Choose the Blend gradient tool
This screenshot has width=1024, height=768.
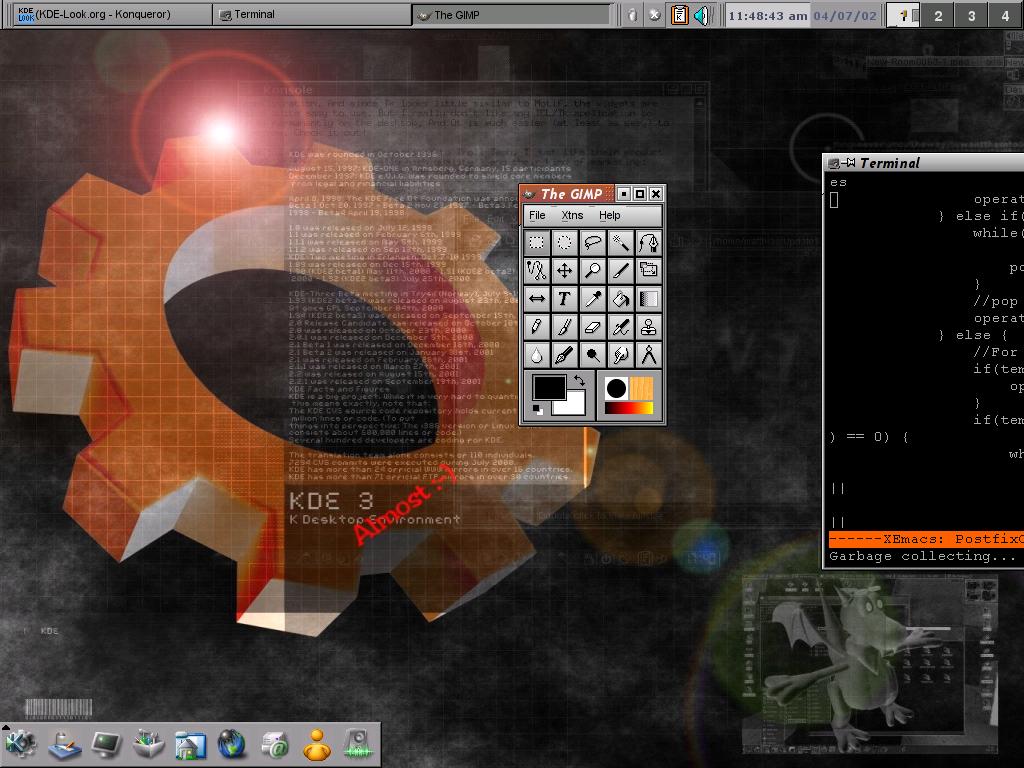(x=648, y=298)
